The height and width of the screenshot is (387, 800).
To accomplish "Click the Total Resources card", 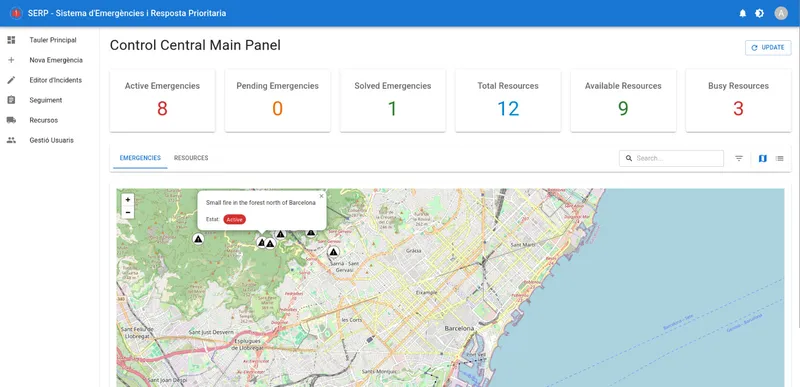I will (508, 100).
